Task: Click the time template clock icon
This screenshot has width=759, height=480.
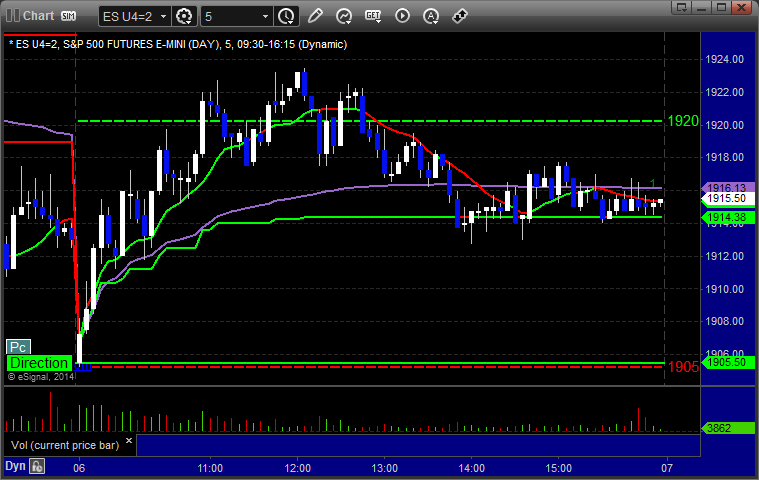Action: [286, 16]
